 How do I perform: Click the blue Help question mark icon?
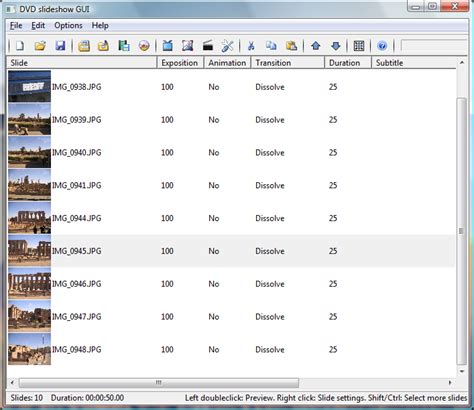382,46
